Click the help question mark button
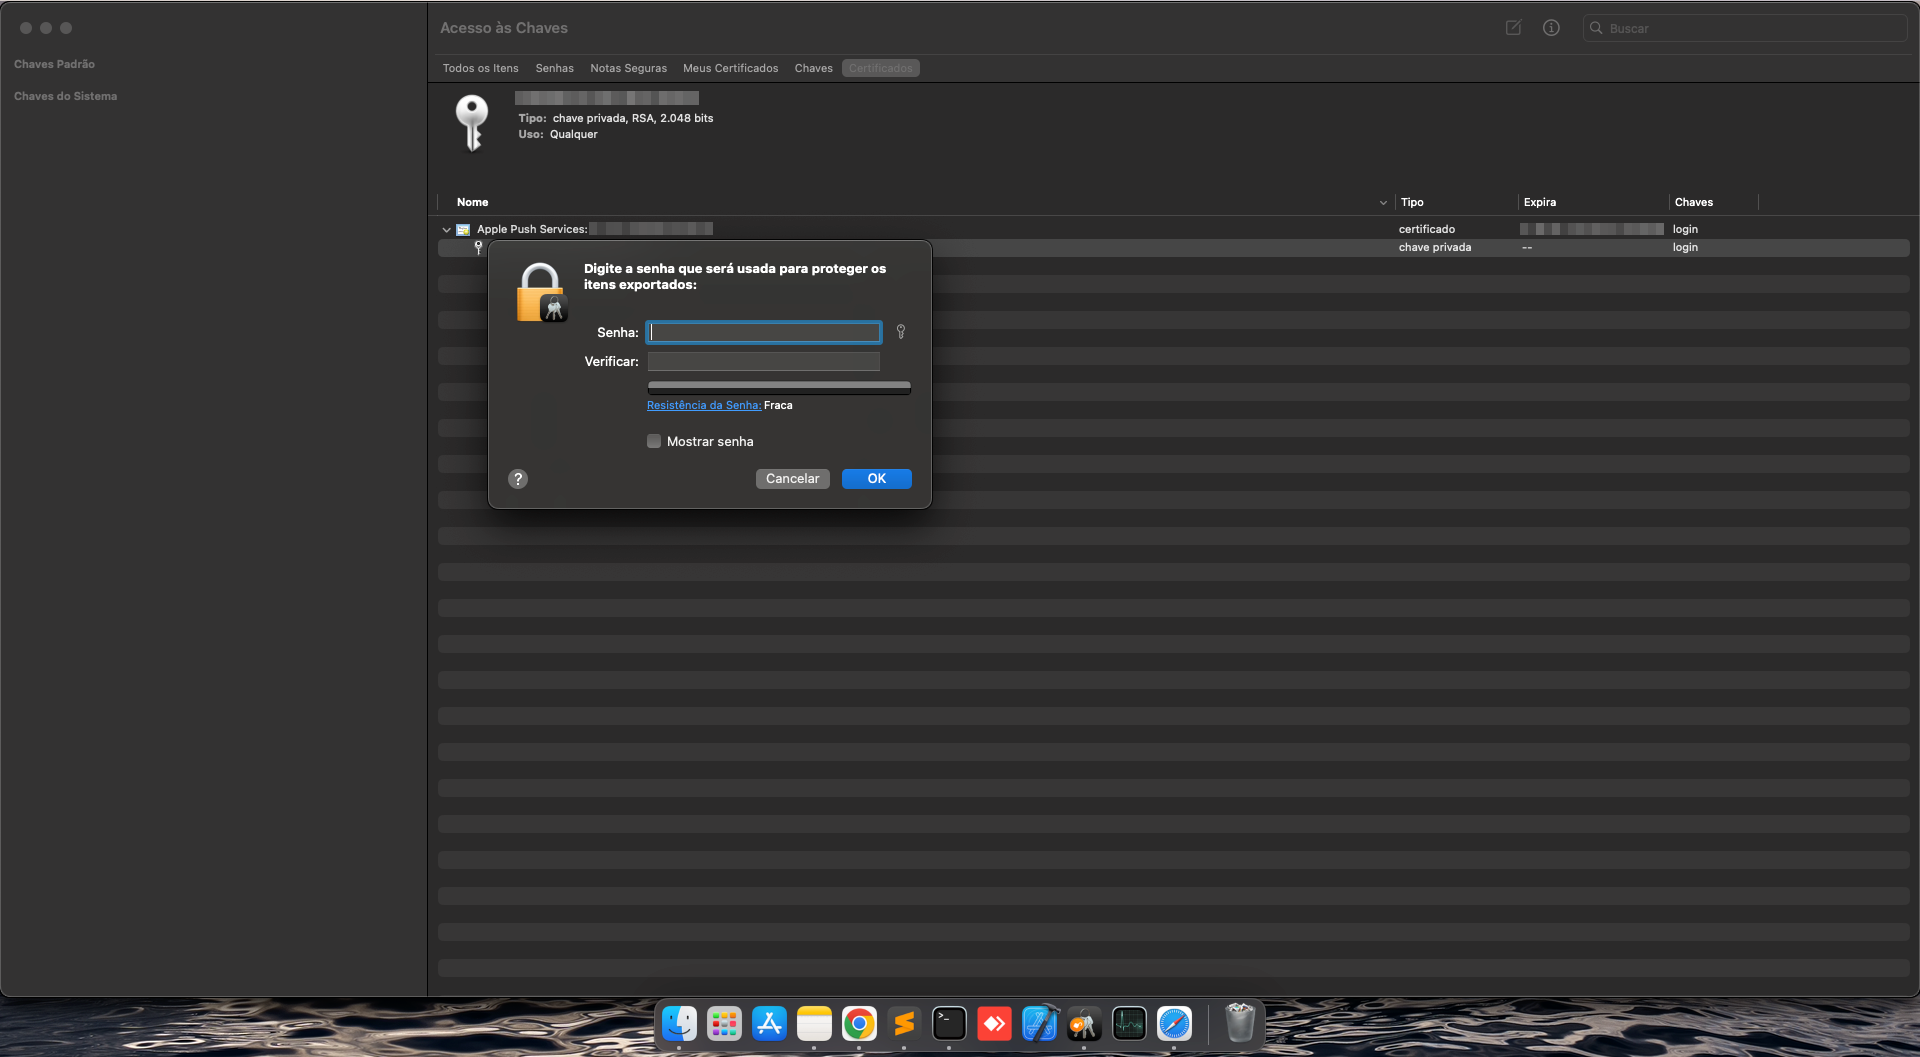This screenshot has width=1920, height=1057. click(x=518, y=479)
